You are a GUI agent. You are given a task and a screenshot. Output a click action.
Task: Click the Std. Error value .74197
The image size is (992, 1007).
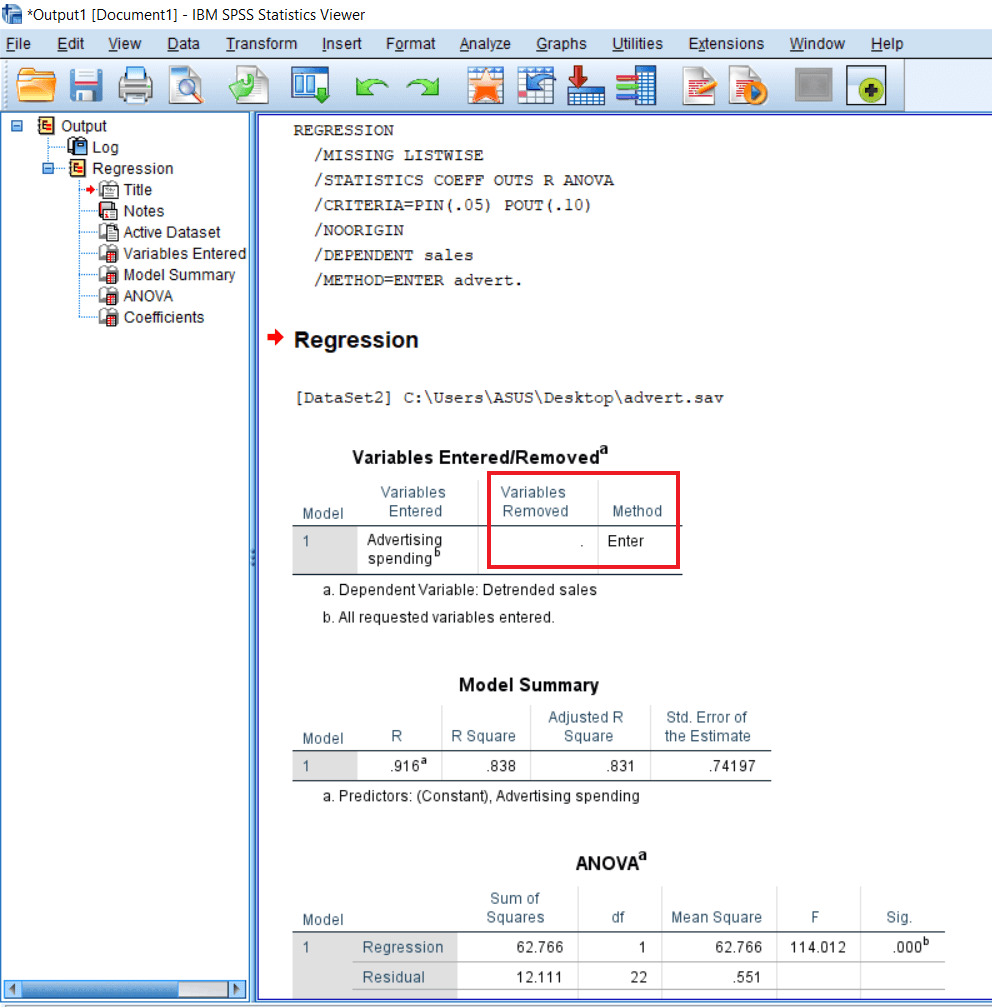tap(732, 766)
